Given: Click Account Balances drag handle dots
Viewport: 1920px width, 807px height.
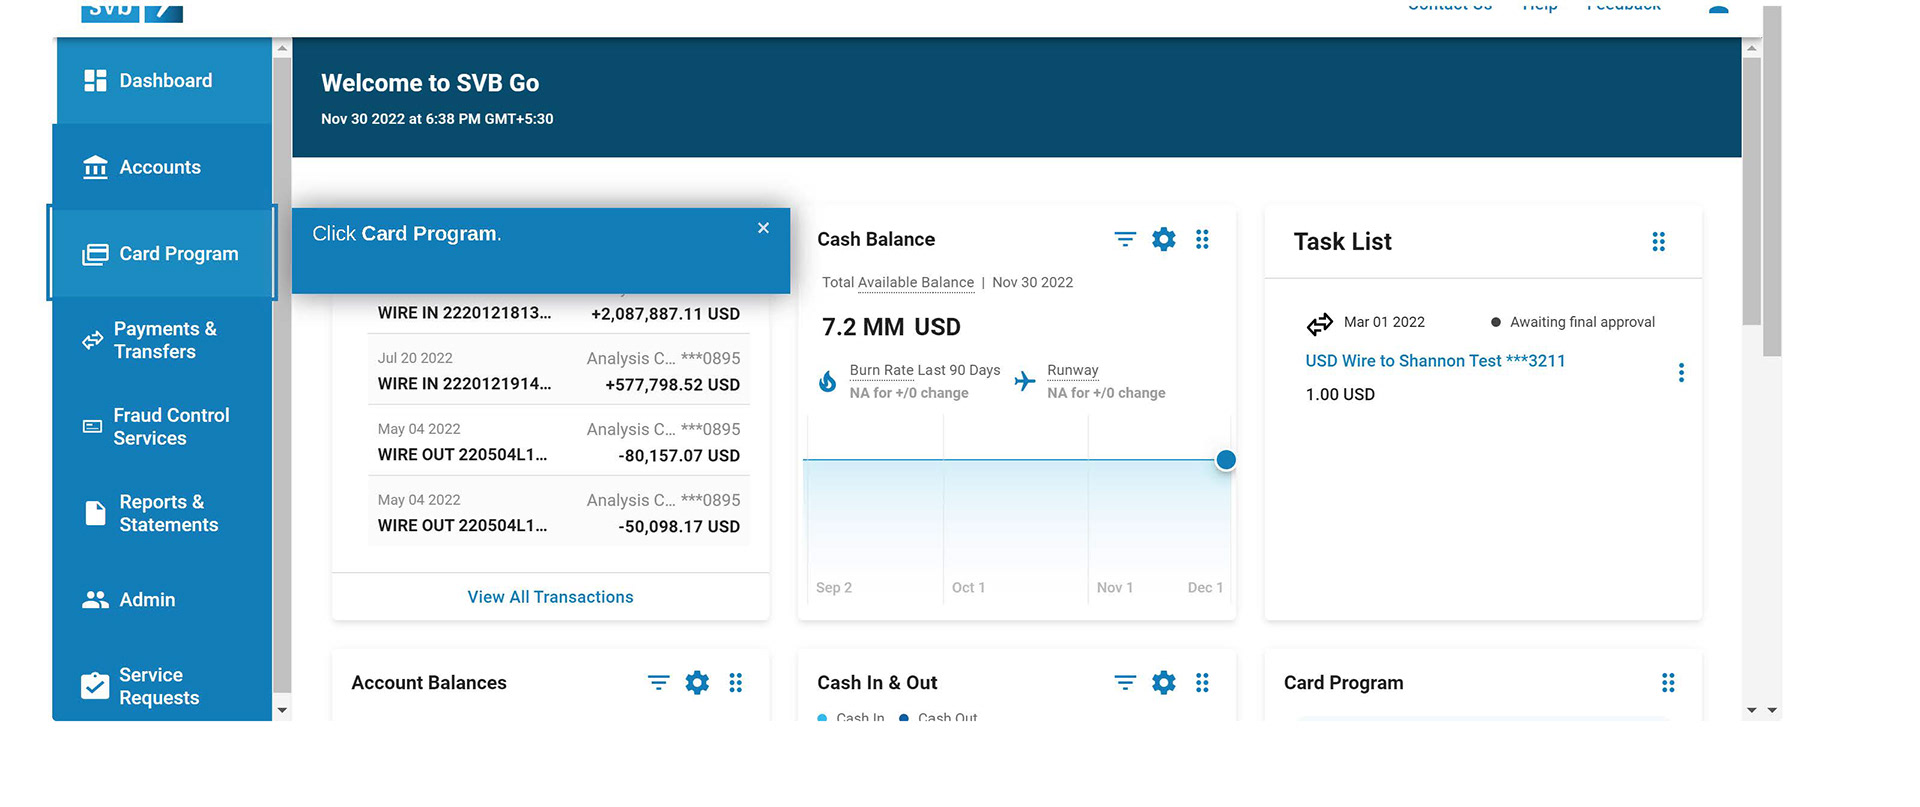Looking at the screenshot, I should coord(735,682).
